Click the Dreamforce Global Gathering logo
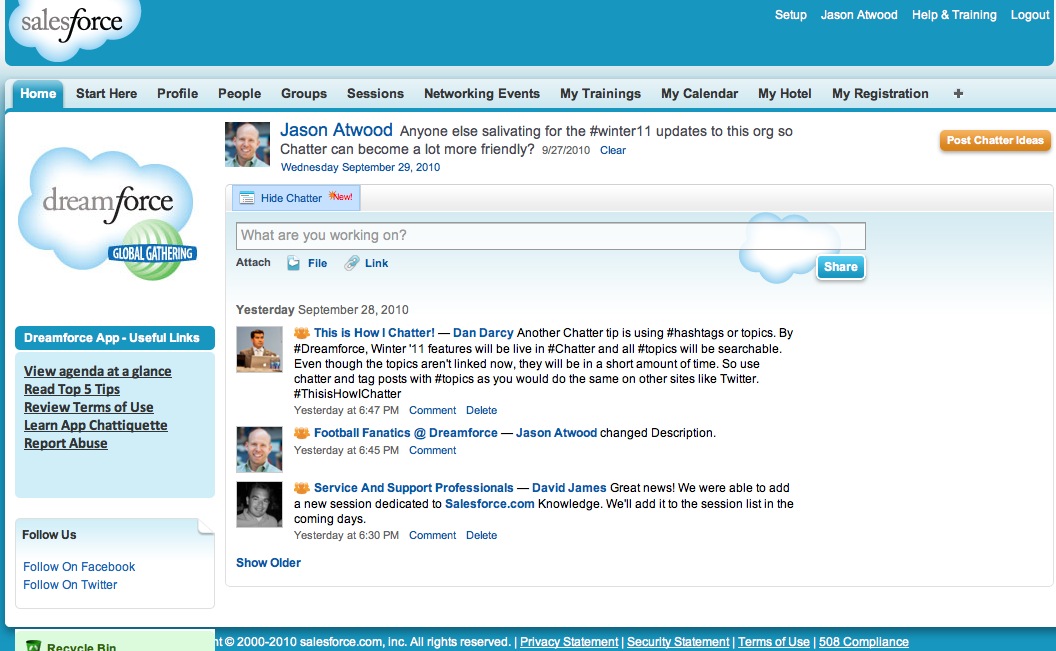This screenshot has width=1056, height=651. (x=108, y=214)
